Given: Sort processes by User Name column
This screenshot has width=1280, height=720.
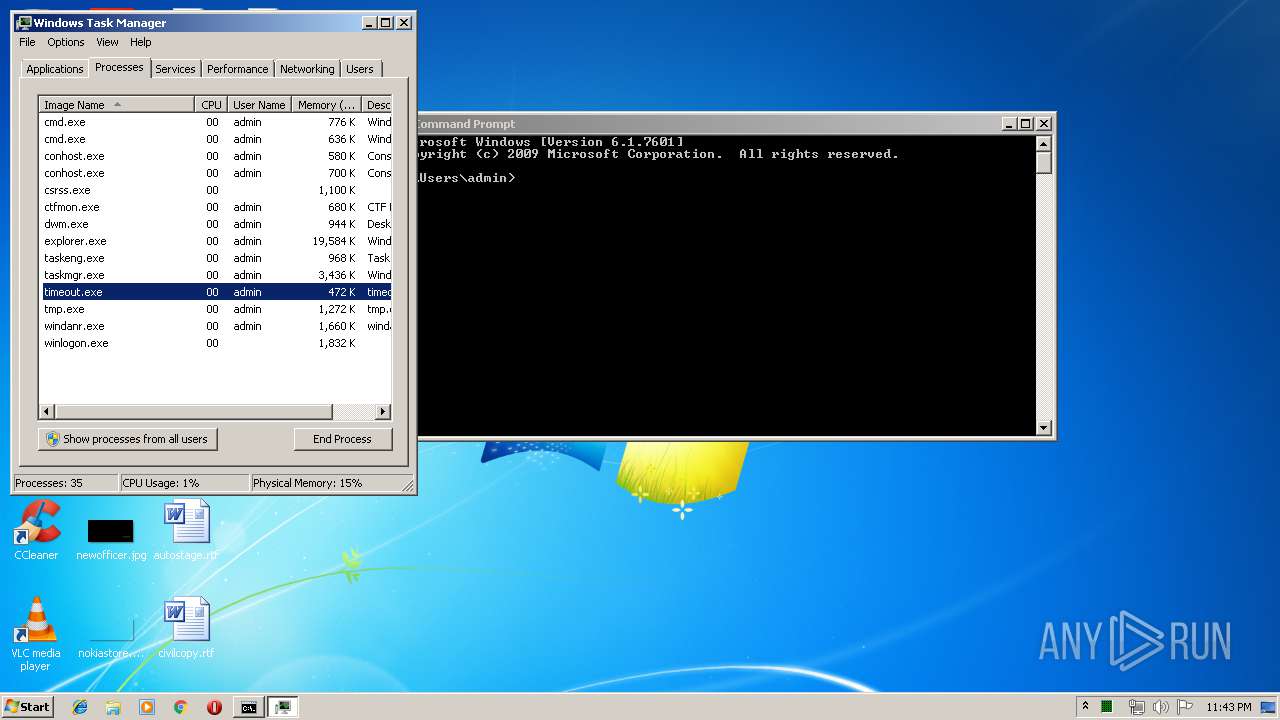Looking at the screenshot, I should pos(259,105).
